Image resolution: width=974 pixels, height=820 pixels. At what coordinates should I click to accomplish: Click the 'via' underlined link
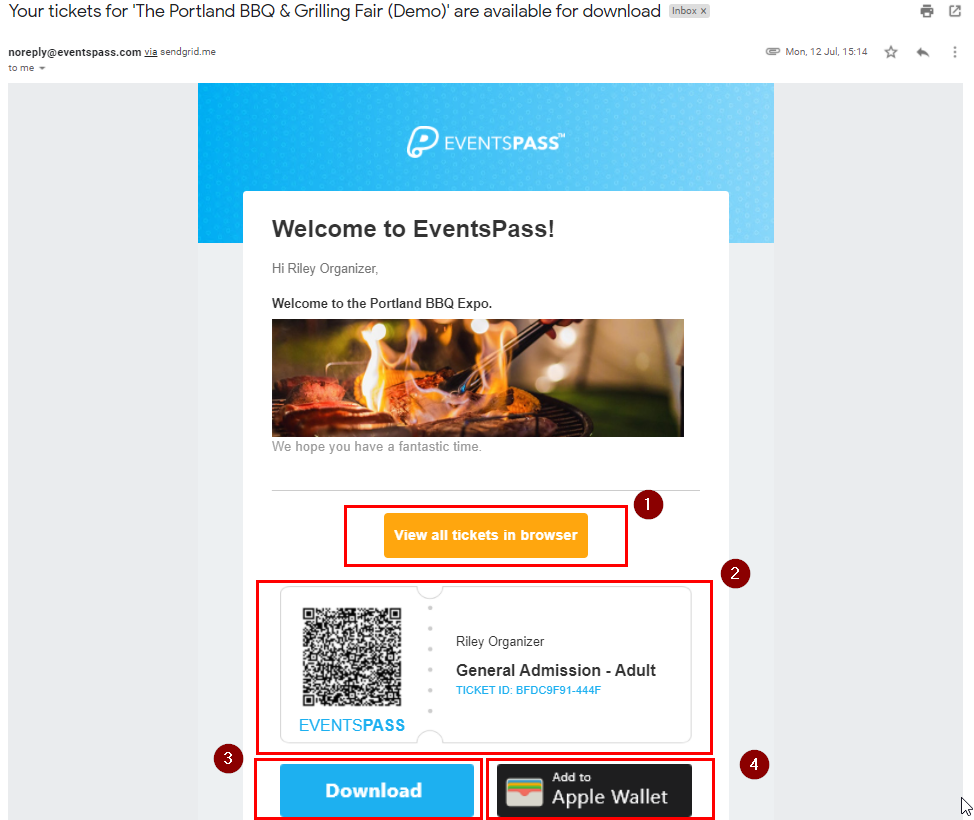coord(150,52)
